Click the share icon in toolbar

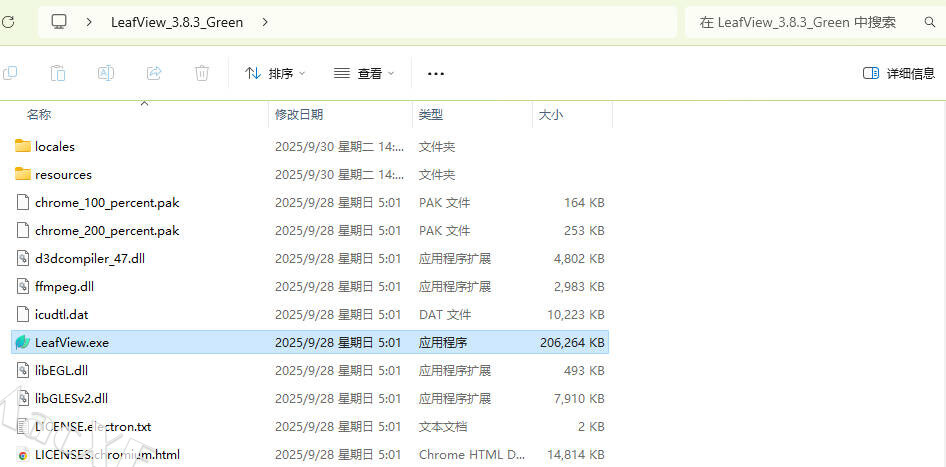pos(154,73)
